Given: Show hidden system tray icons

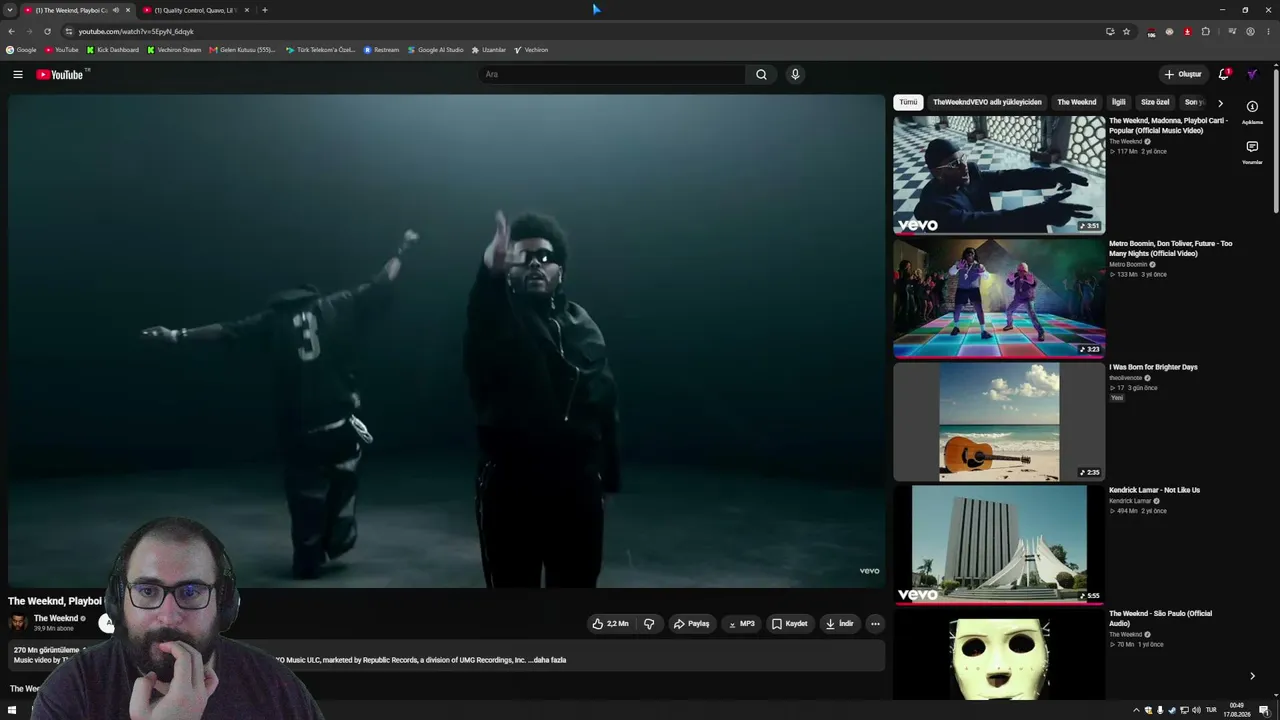Looking at the screenshot, I should click(x=1136, y=710).
